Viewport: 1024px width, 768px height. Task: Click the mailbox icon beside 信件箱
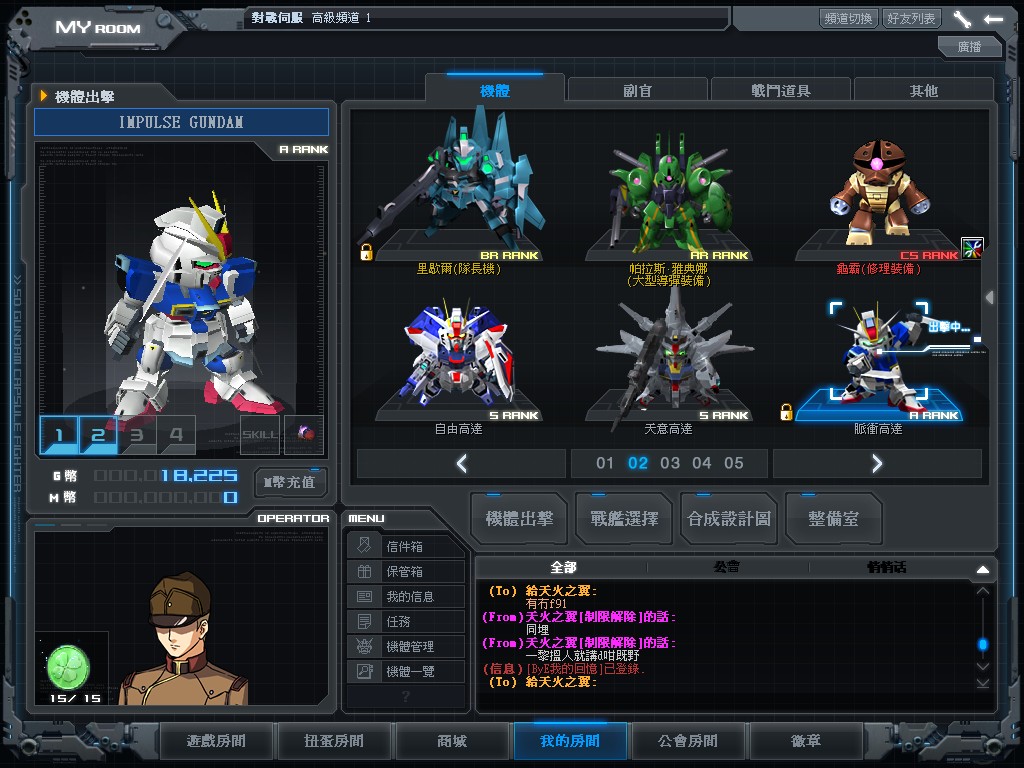click(364, 546)
